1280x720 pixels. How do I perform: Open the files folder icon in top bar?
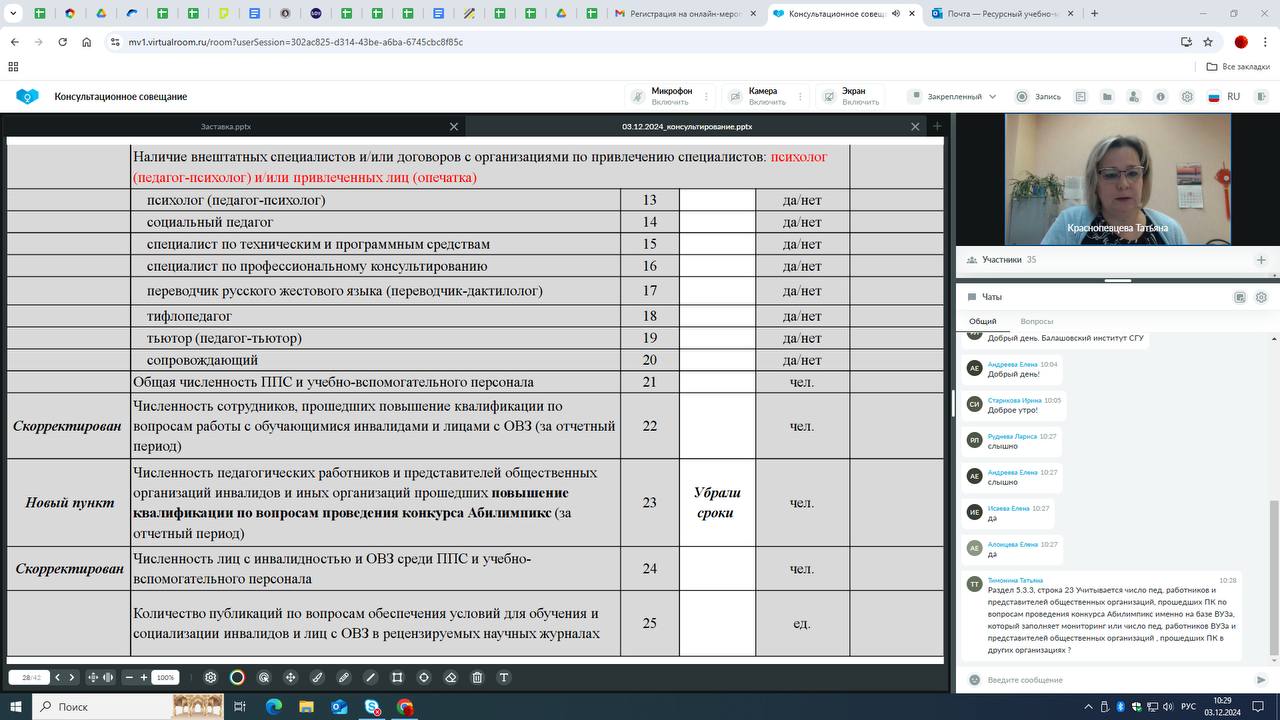[1107, 97]
